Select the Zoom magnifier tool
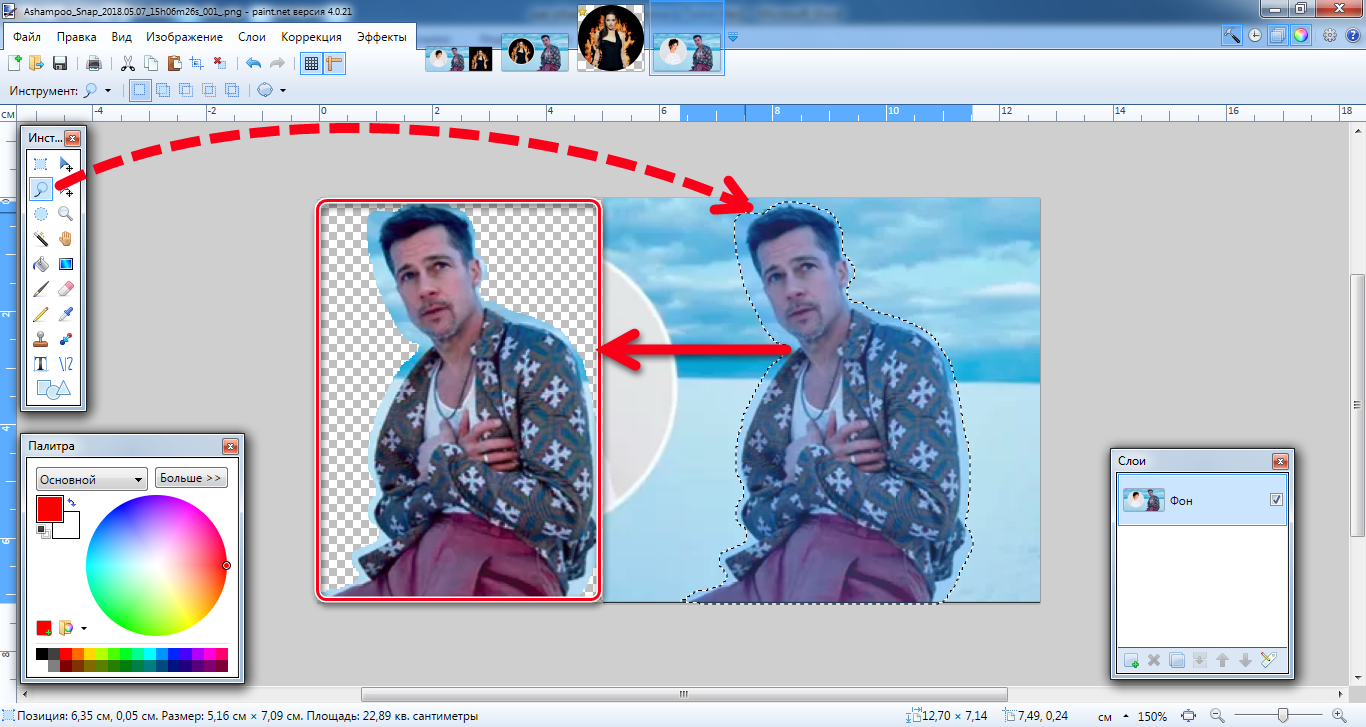The image size is (1366, 727). 65,214
